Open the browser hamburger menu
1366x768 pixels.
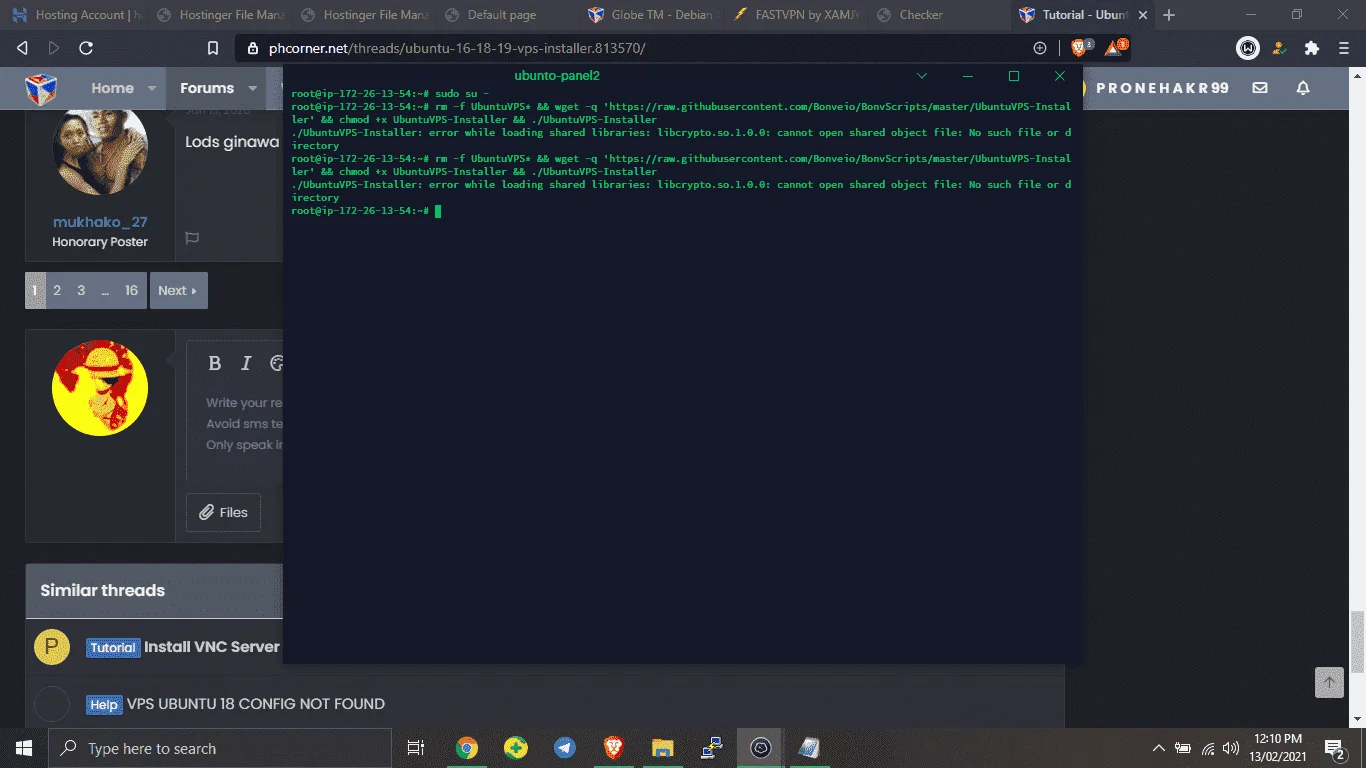1345,48
